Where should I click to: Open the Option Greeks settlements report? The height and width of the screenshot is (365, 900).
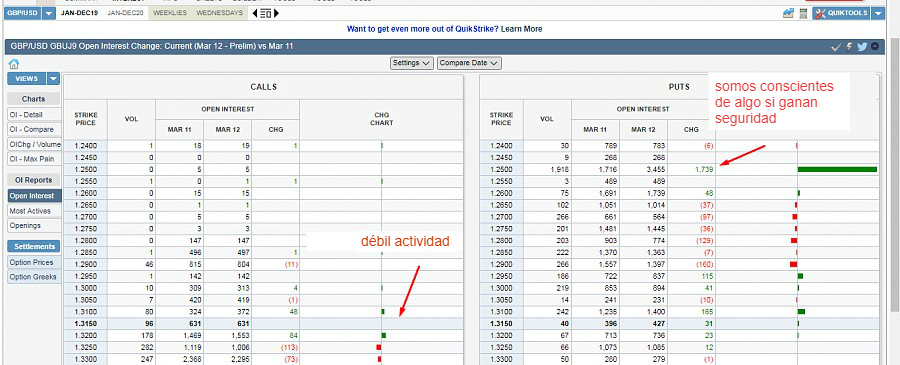(x=34, y=277)
